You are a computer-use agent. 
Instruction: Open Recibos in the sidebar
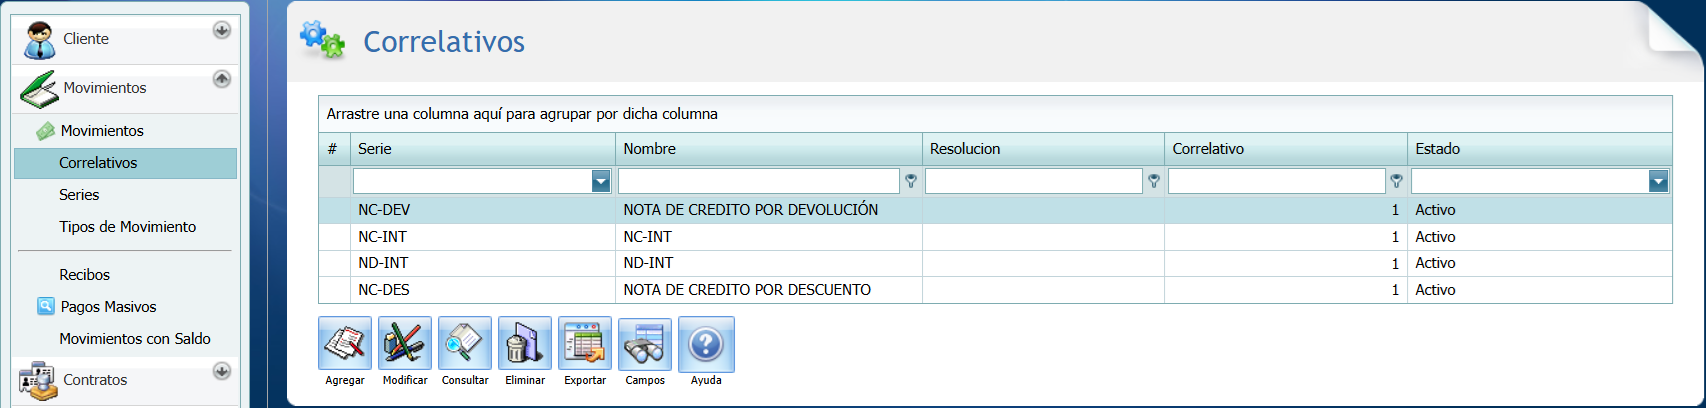(84, 275)
